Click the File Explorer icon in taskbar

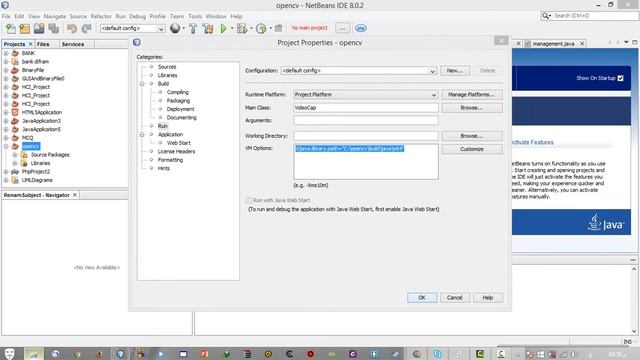34,354
